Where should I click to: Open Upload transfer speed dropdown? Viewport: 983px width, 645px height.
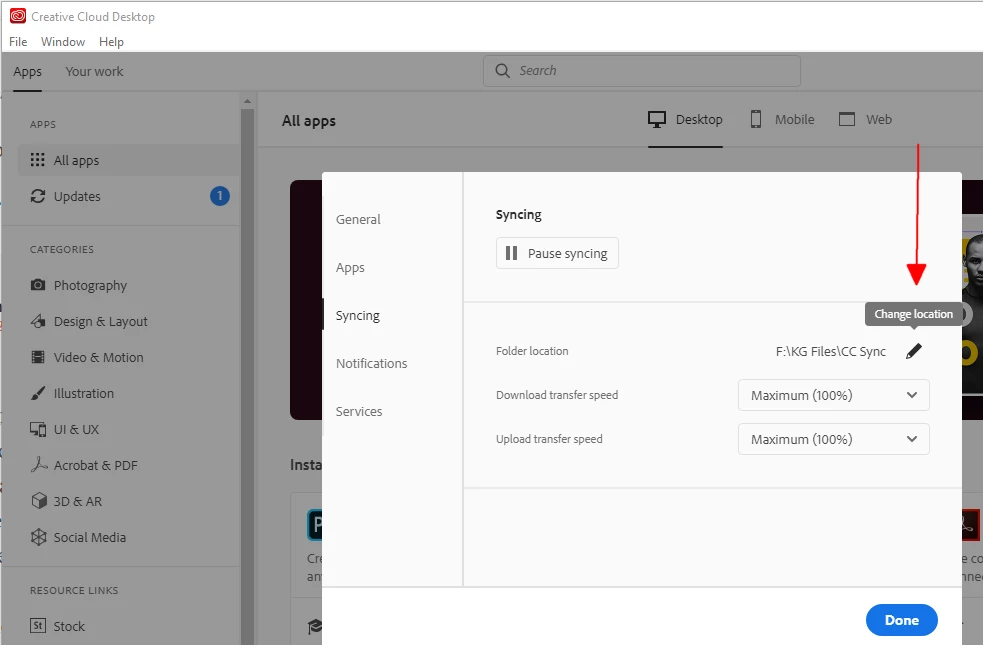[833, 439]
